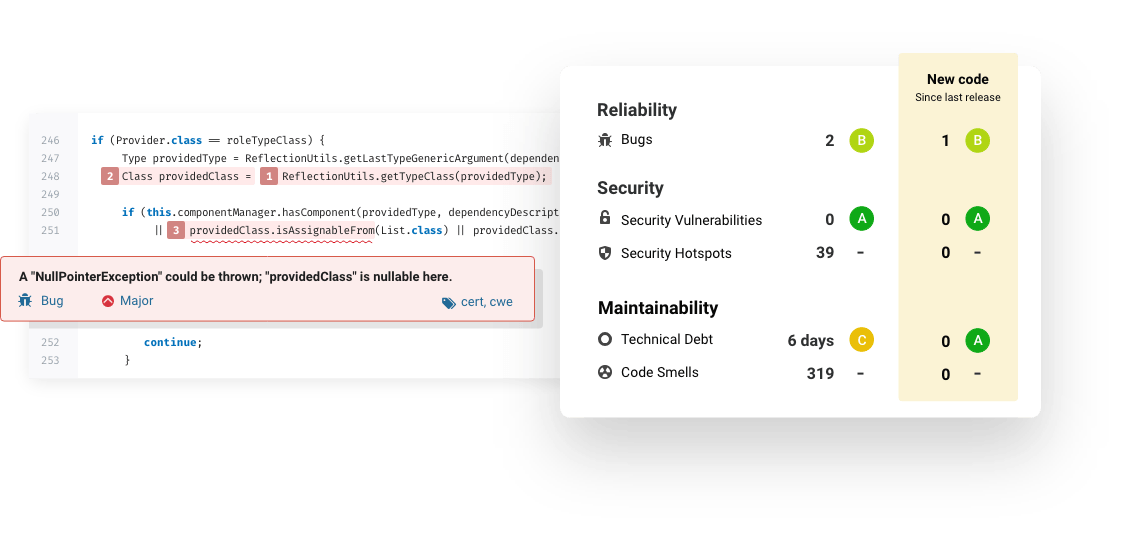Open the 319 Code Smells count
The width and height of the screenshot is (1140, 550).
[820, 373]
